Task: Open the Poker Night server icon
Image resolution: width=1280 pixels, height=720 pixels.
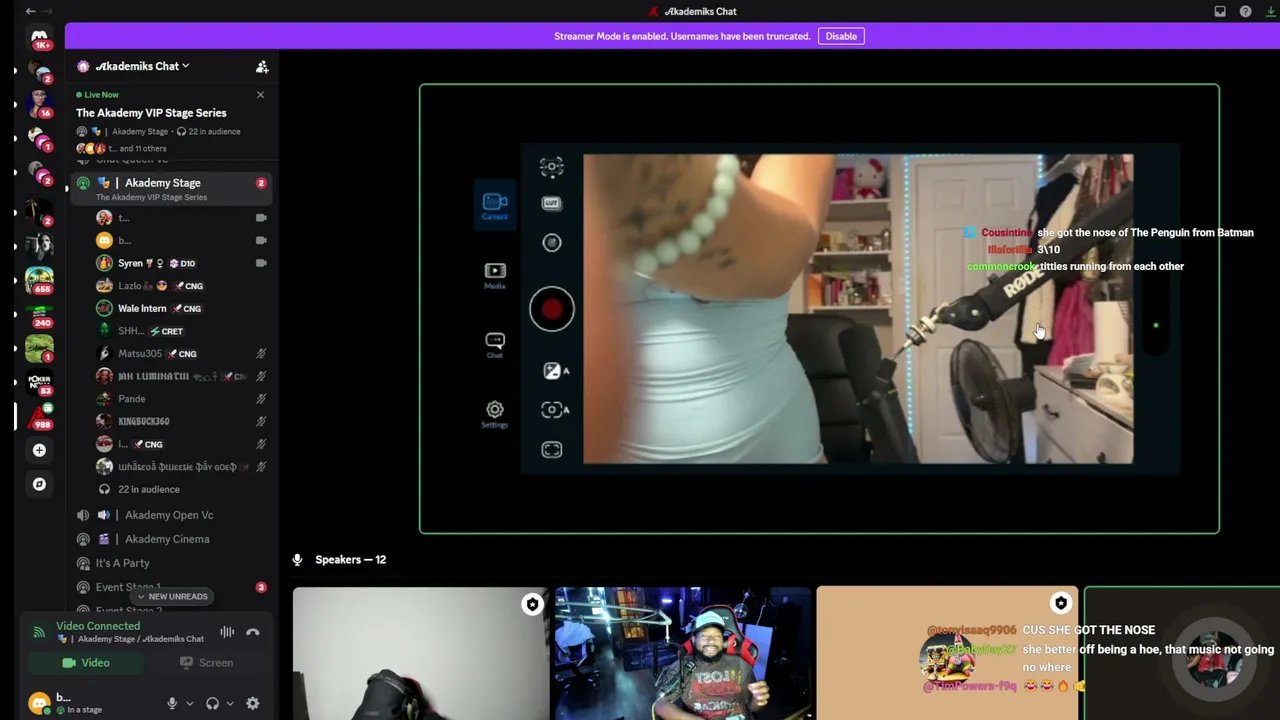Action: pyautogui.click(x=39, y=381)
